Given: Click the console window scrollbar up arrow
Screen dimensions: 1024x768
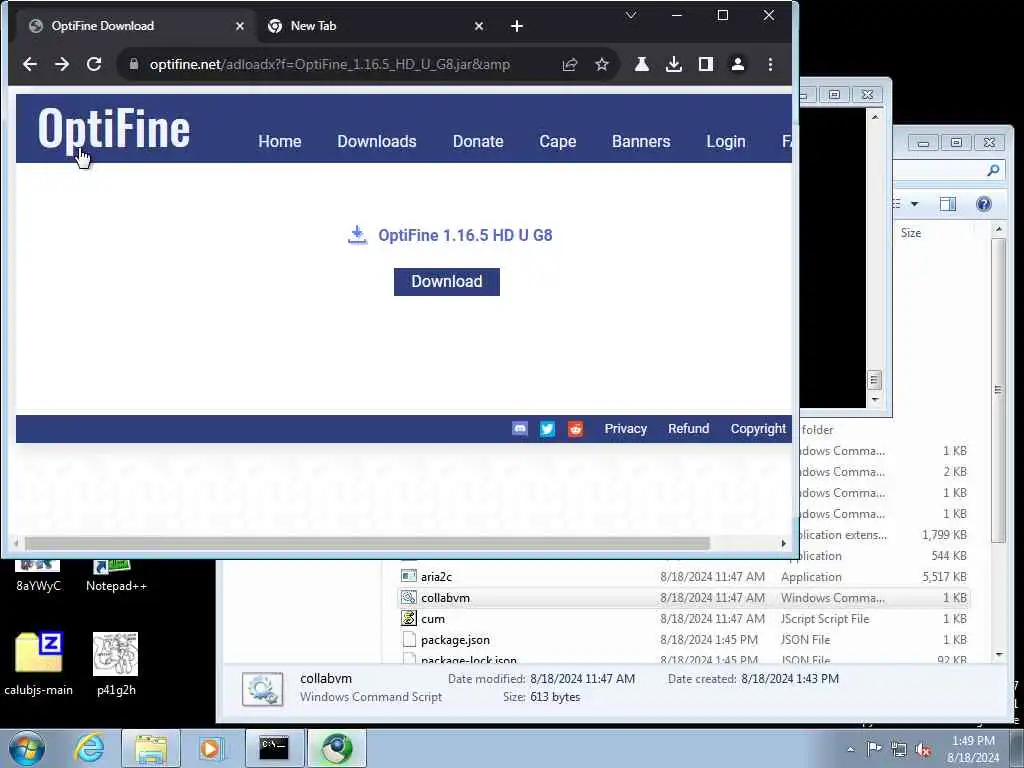Looking at the screenshot, I should [875, 117].
